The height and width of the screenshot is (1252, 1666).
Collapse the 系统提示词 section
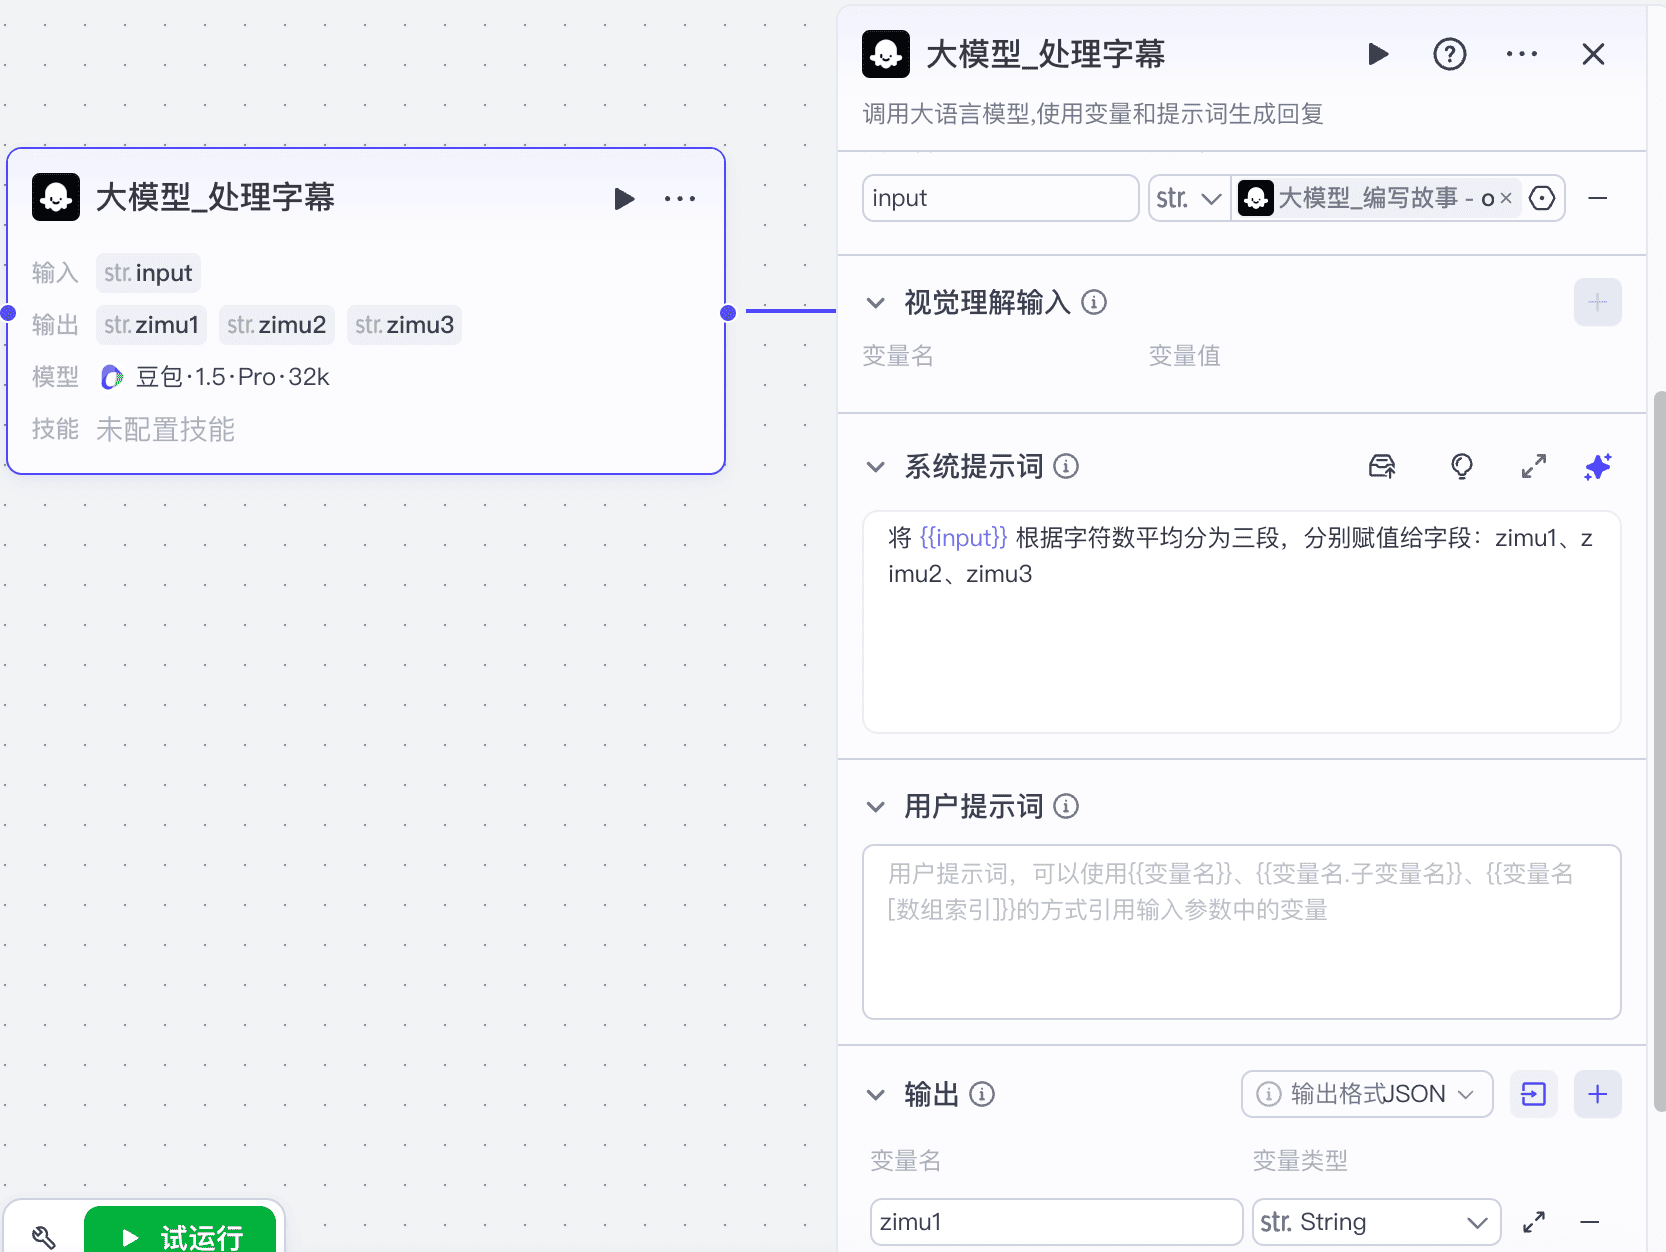(x=875, y=466)
